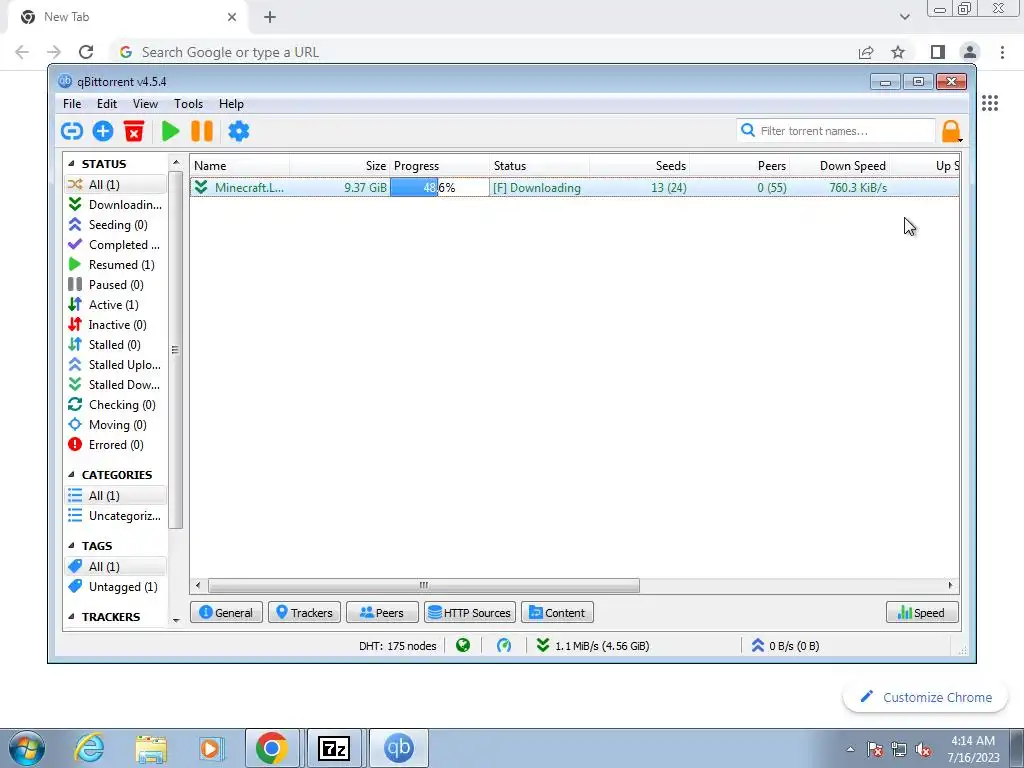Switch to the Trackers tab
The image size is (1024, 768).
click(x=304, y=613)
